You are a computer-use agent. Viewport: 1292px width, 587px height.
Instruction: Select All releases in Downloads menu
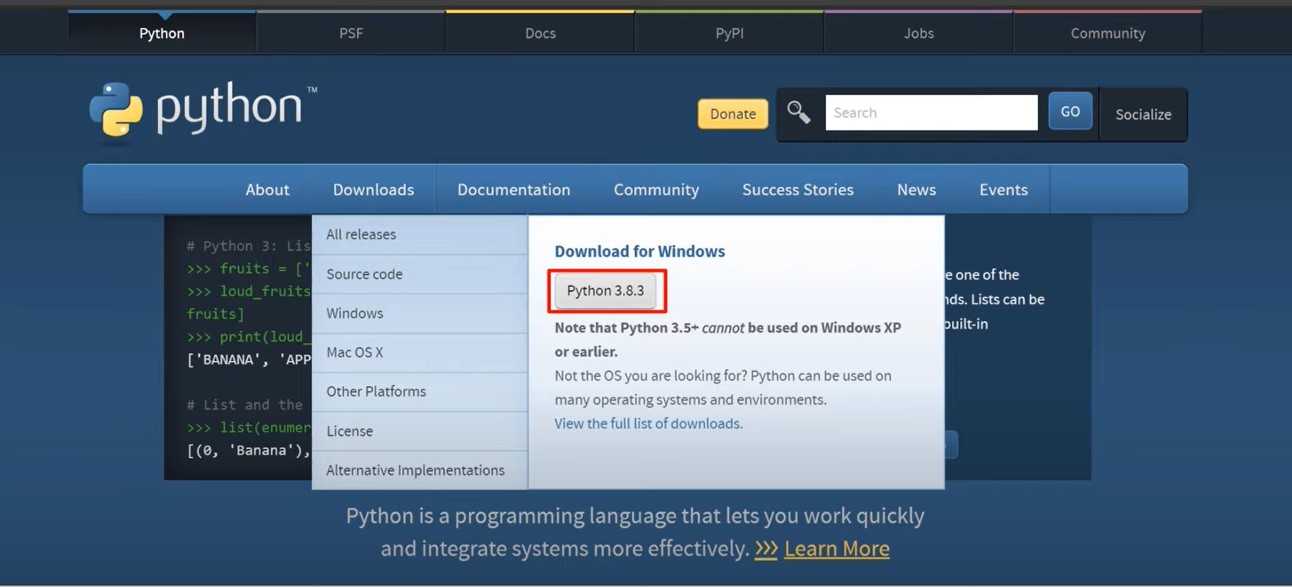(x=420, y=234)
